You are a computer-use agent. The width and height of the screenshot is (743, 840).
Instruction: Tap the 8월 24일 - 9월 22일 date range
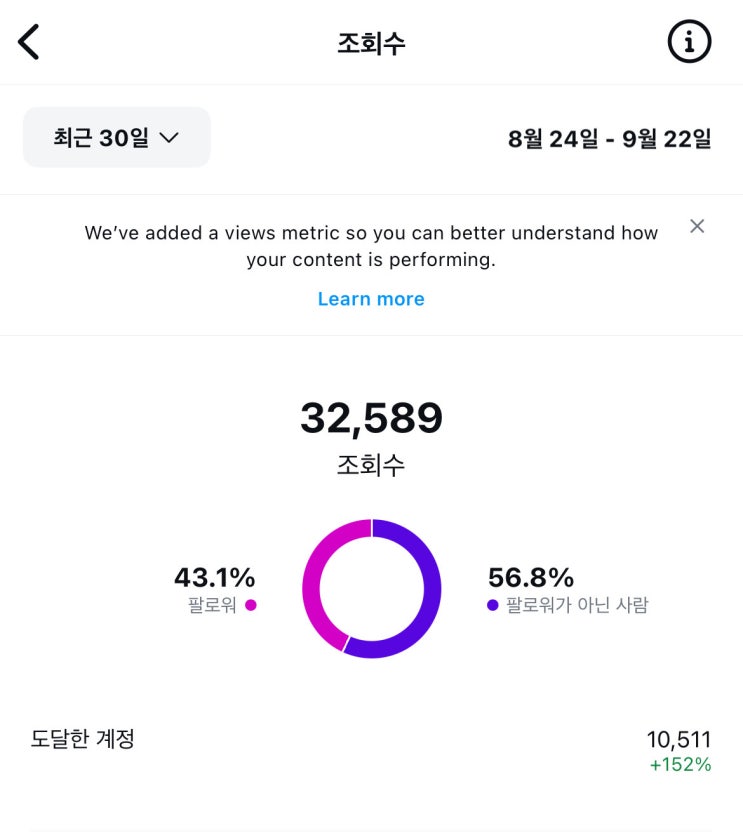click(609, 139)
